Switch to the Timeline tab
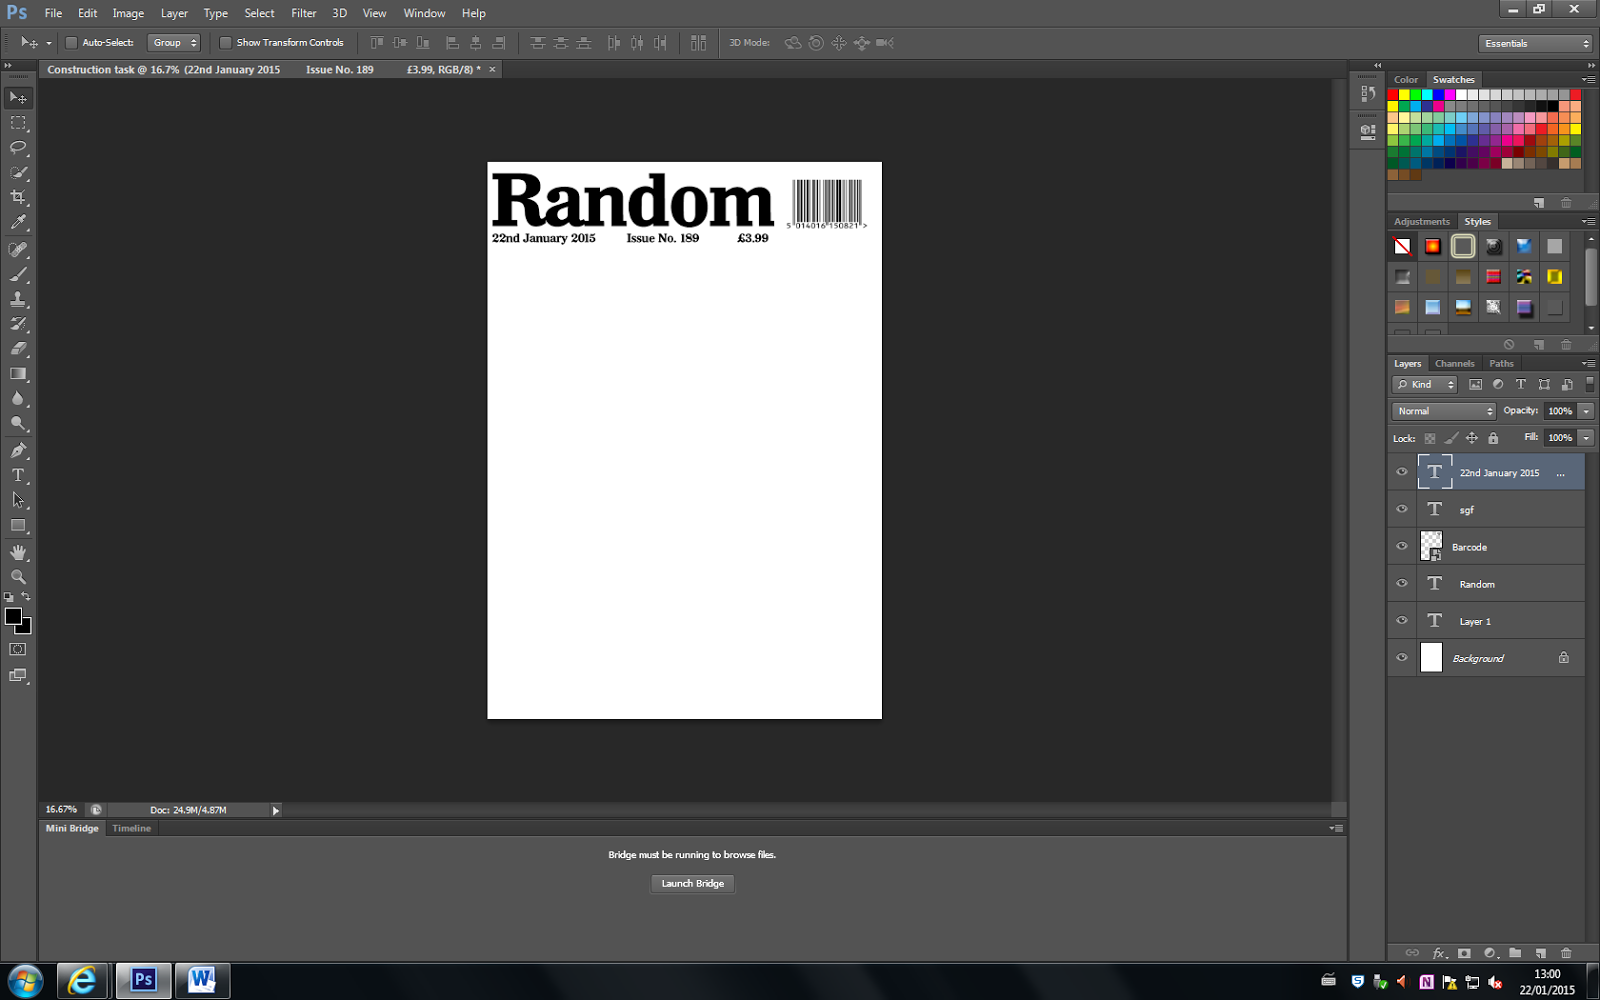Image resolution: width=1600 pixels, height=1000 pixels. click(x=132, y=828)
